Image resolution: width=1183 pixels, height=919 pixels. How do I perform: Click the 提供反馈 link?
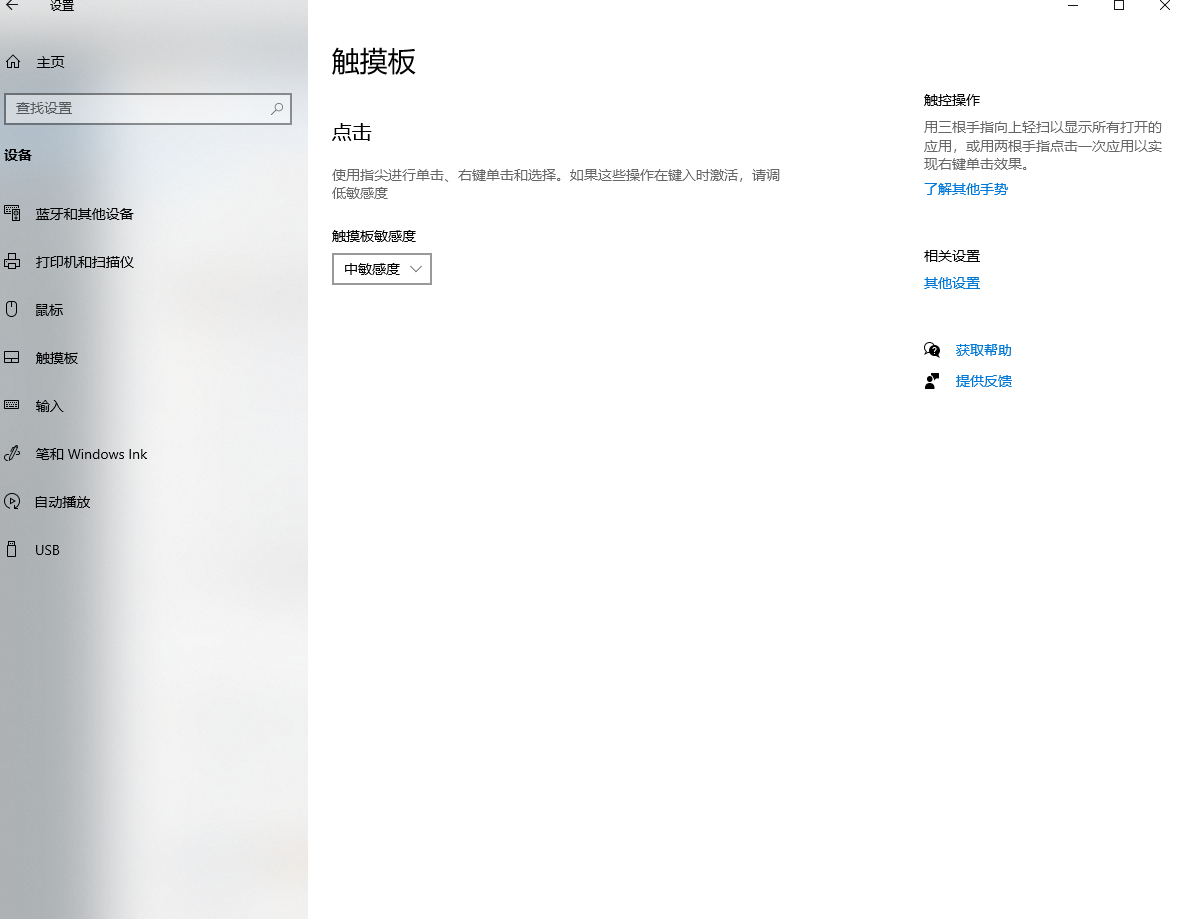(984, 381)
